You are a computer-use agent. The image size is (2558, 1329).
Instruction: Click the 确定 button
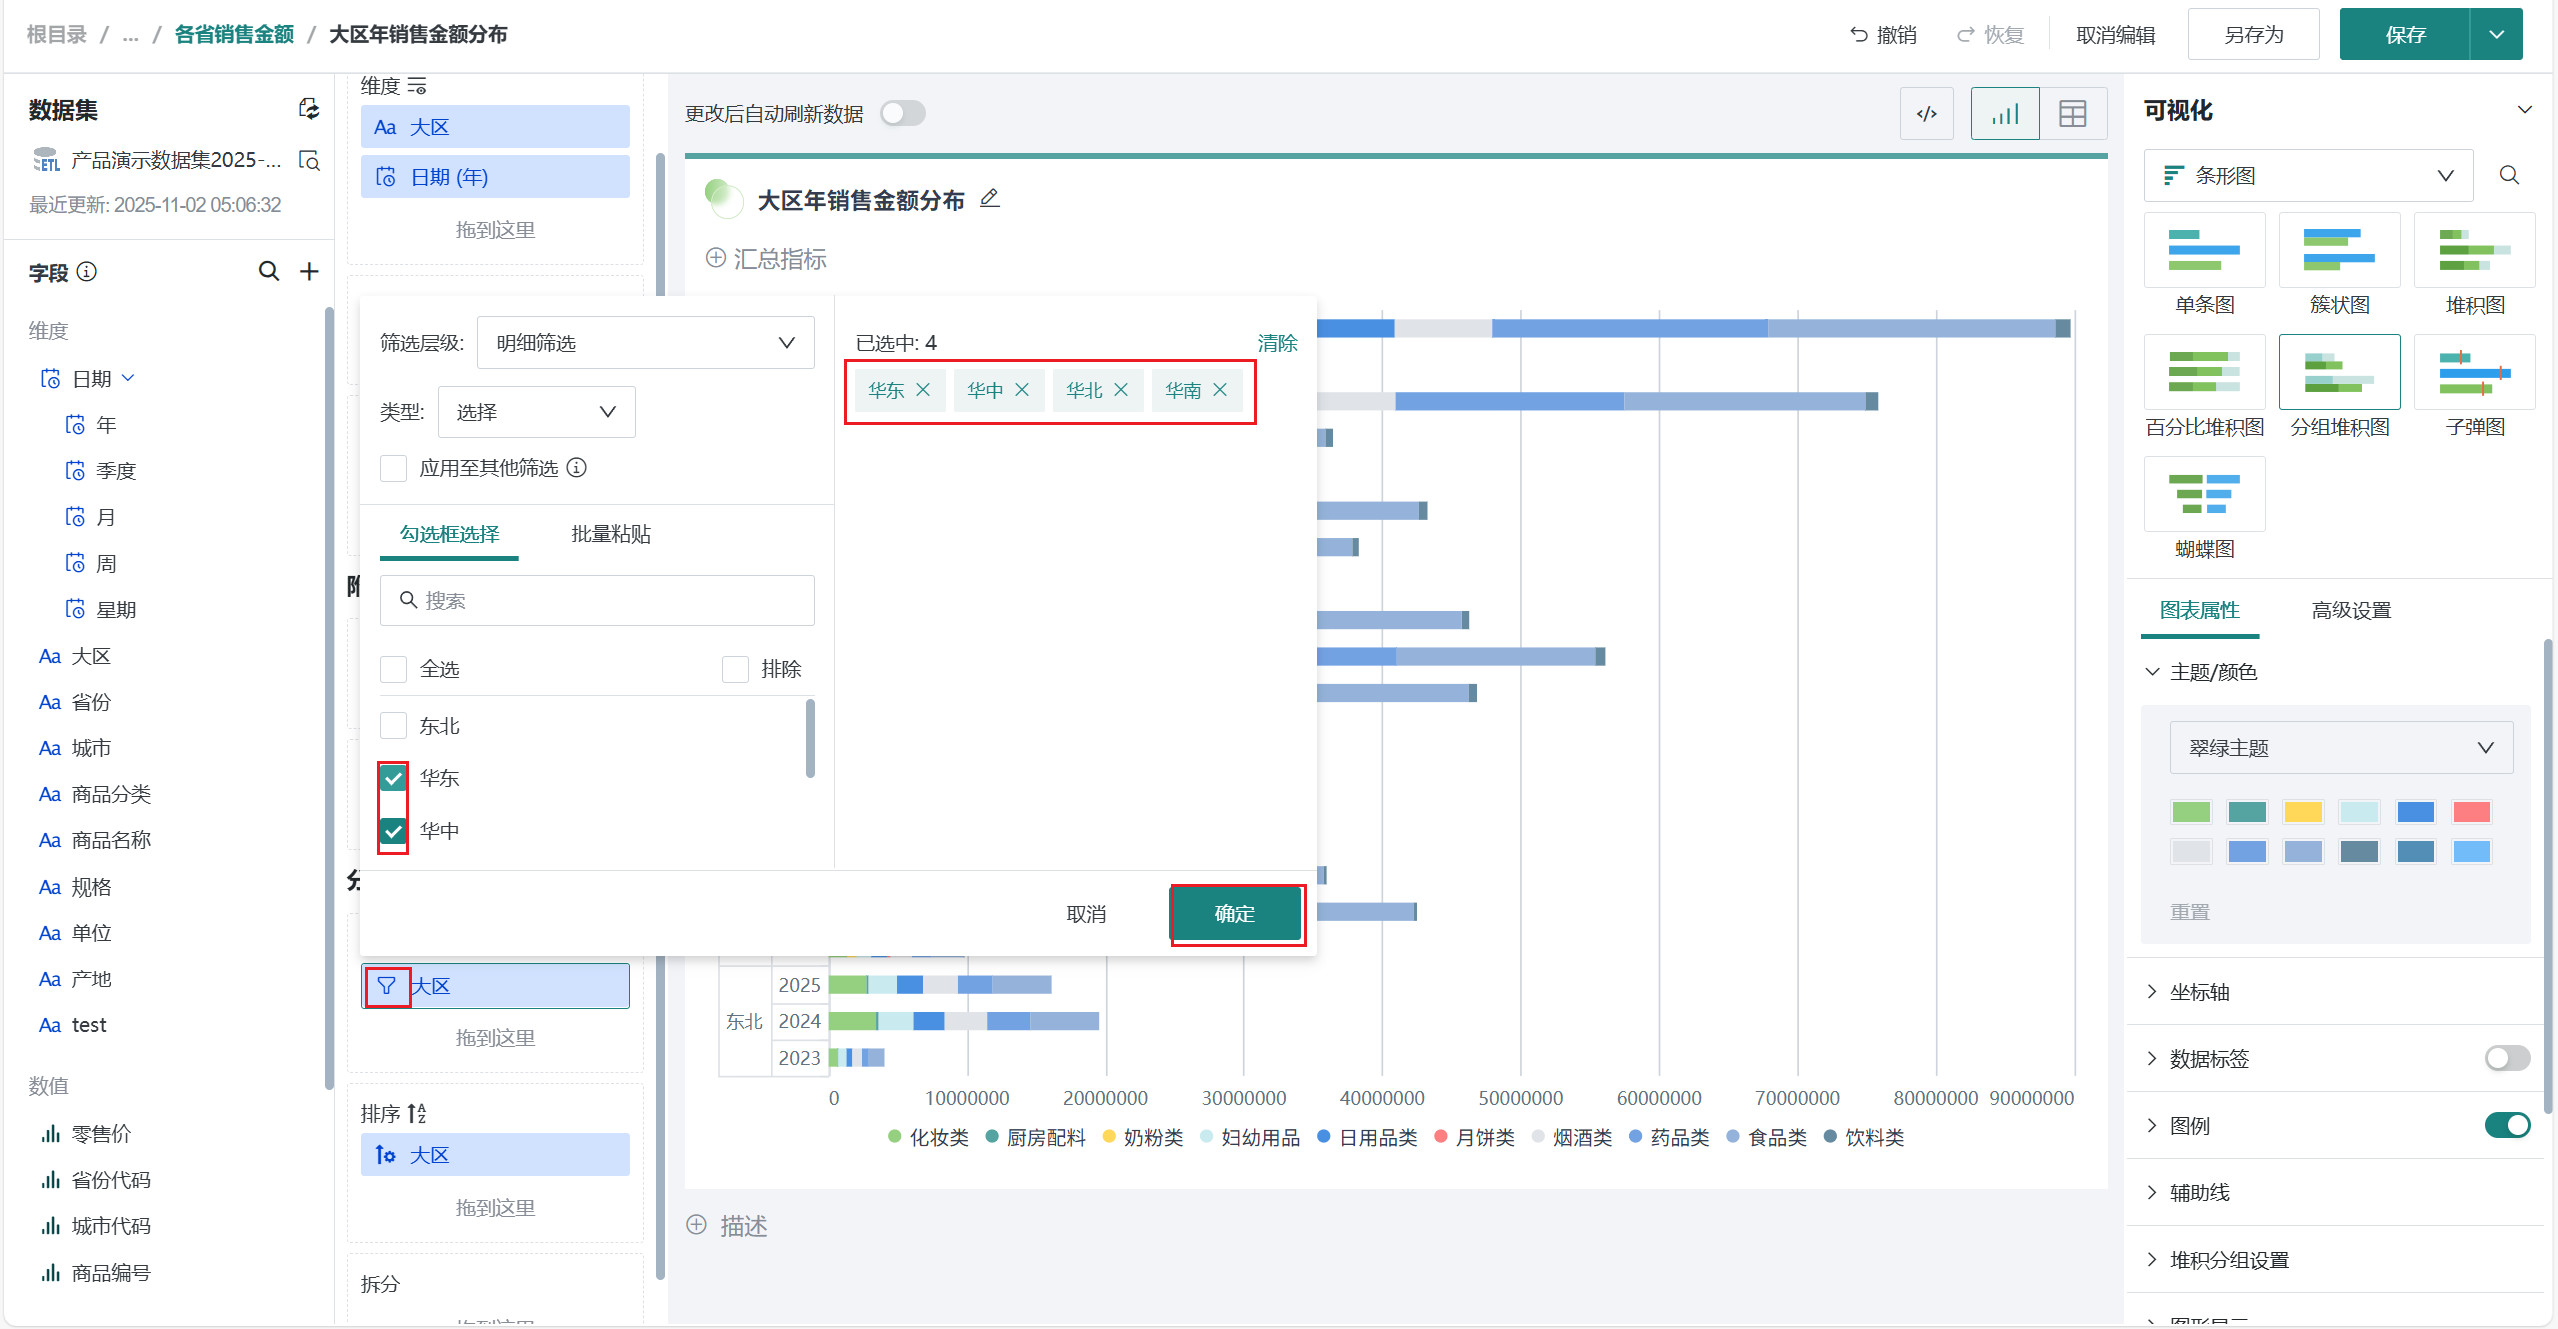pyautogui.click(x=1235, y=914)
